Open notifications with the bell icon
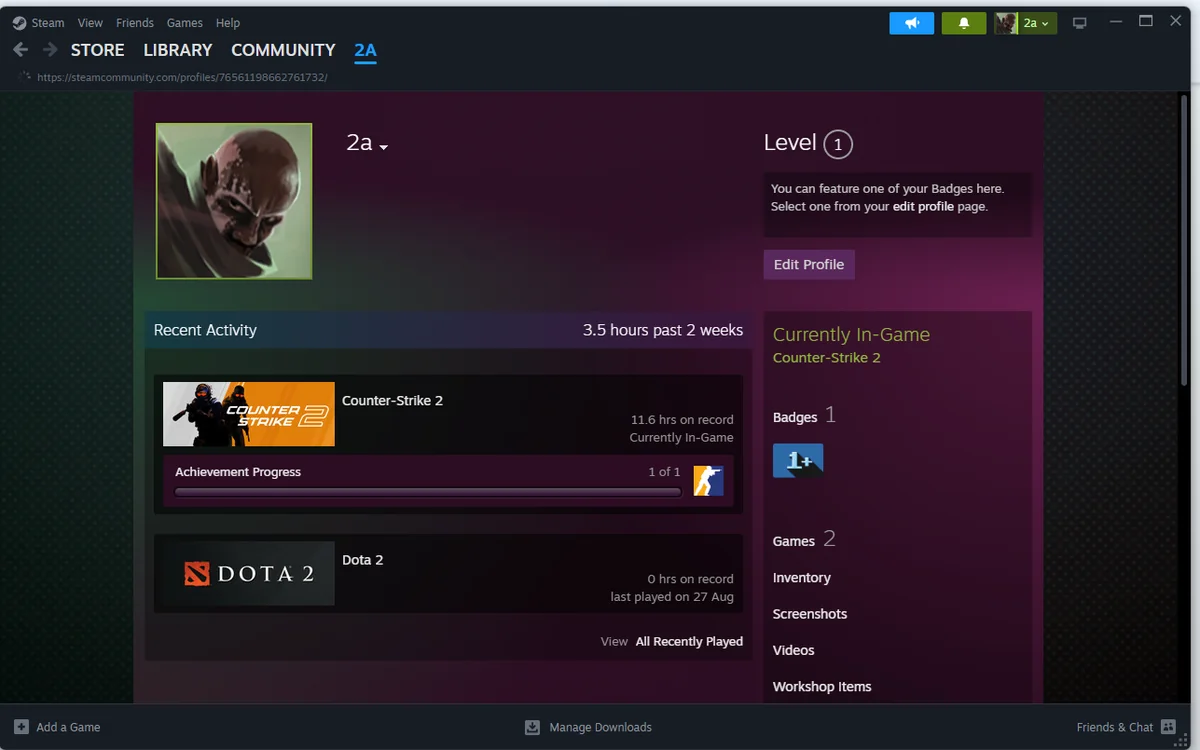This screenshot has width=1200, height=750. (x=964, y=23)
